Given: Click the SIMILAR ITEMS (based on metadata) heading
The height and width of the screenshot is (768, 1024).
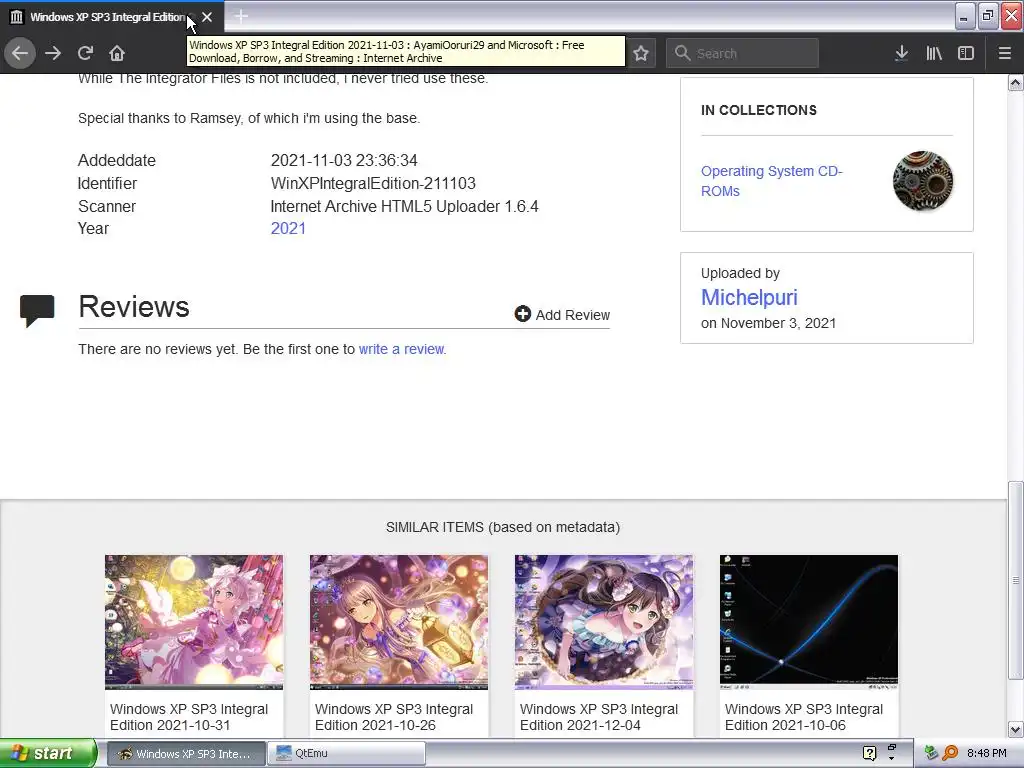Looking at the screenshot, I should (x=503, y=527).
